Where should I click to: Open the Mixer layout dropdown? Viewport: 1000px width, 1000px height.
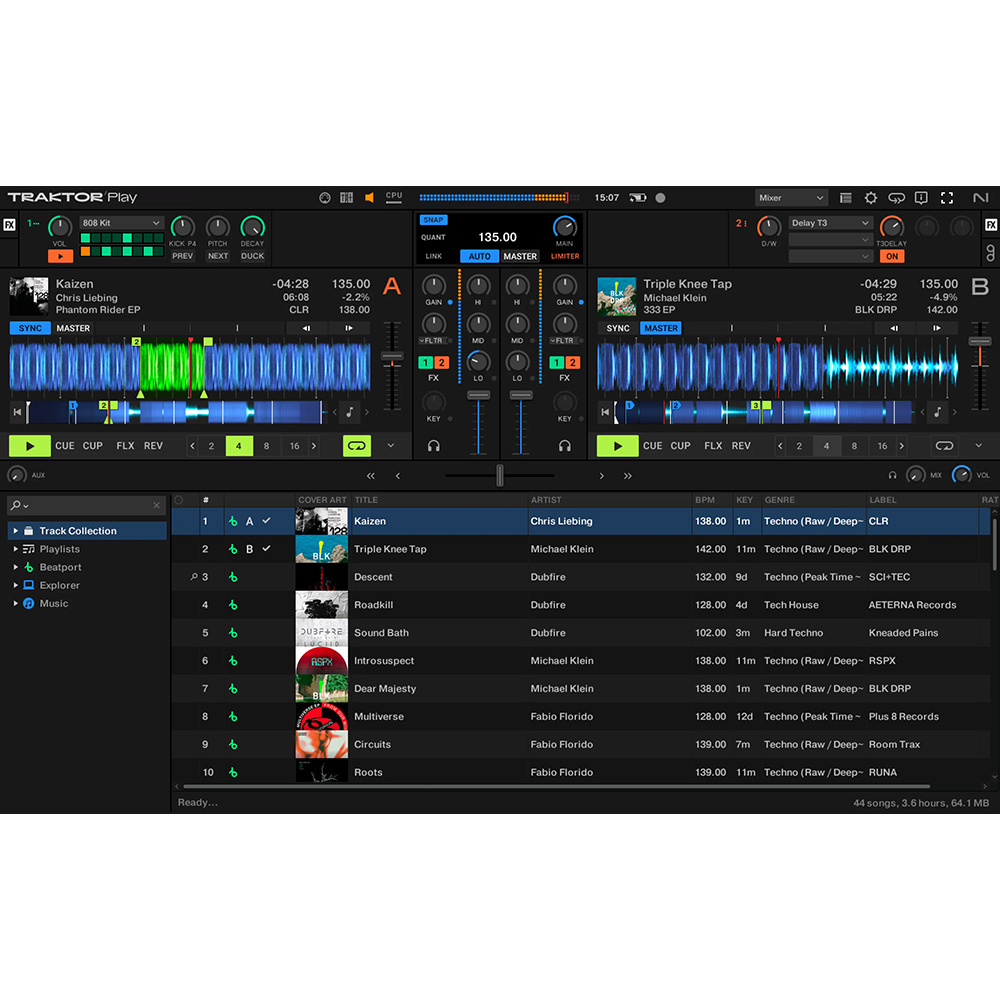pos(791,198)
